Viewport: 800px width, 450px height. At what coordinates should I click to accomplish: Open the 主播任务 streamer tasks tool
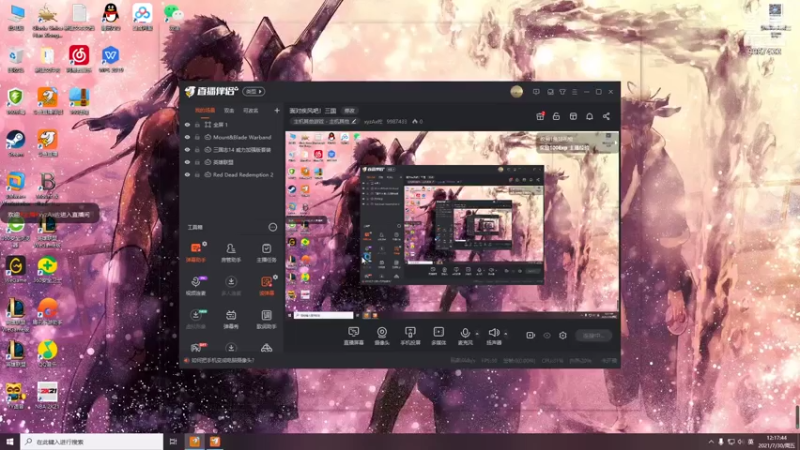266,252
